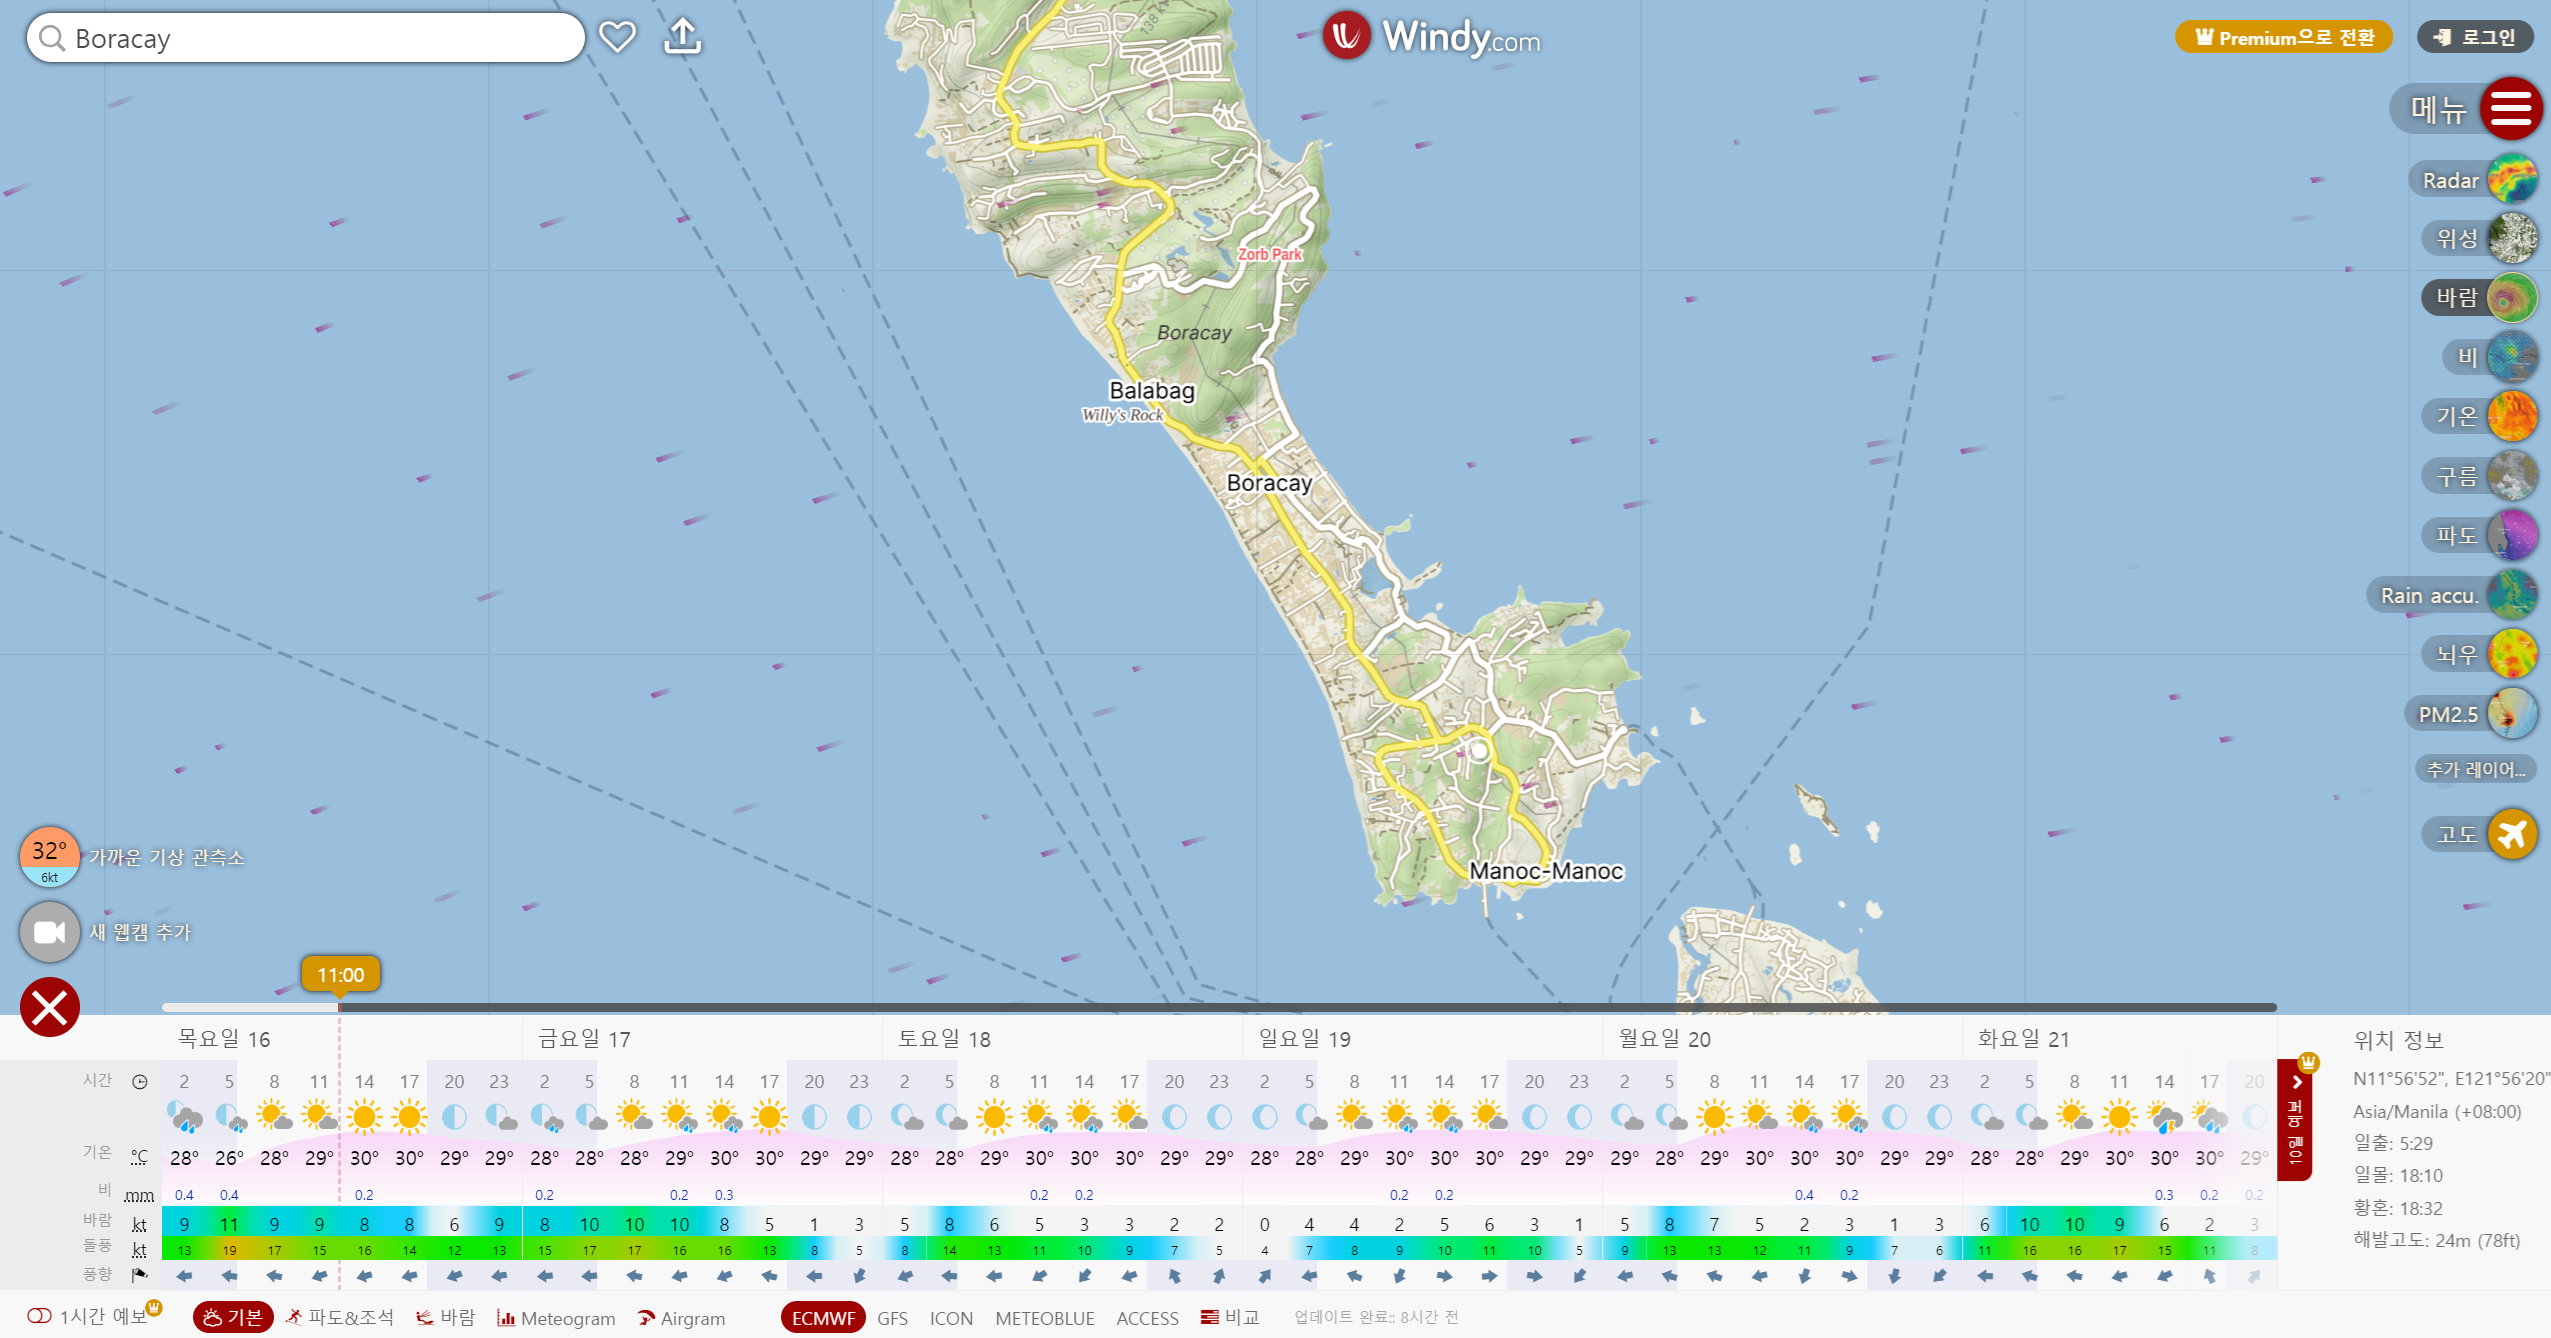Screen dimensions: 2551x1338
Task: Open the Radar layer
Action: [x=2511, y=180]
